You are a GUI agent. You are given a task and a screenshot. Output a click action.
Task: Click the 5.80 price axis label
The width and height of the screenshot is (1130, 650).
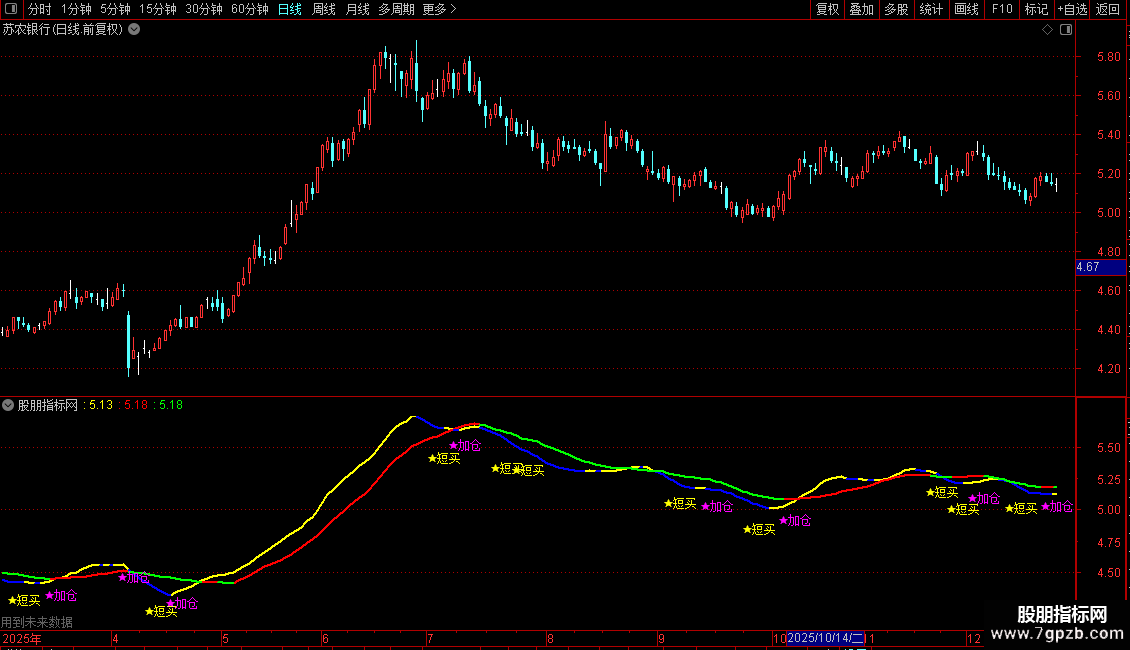tap(1108, 57)
